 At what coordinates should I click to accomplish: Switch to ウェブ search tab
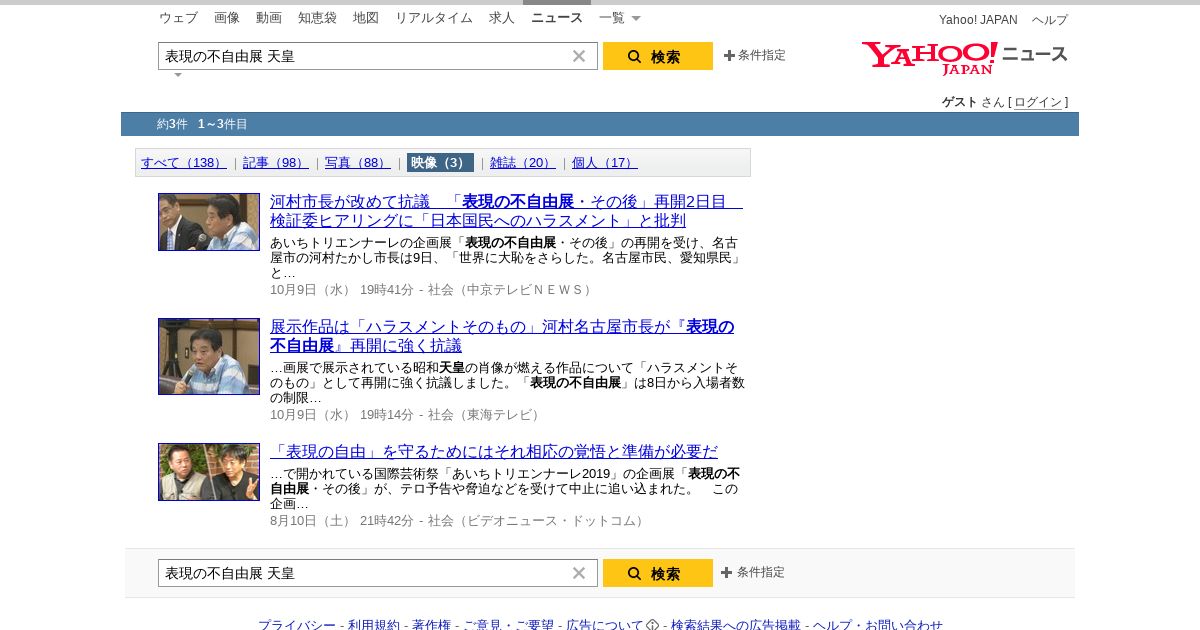[x=178, y=18]
